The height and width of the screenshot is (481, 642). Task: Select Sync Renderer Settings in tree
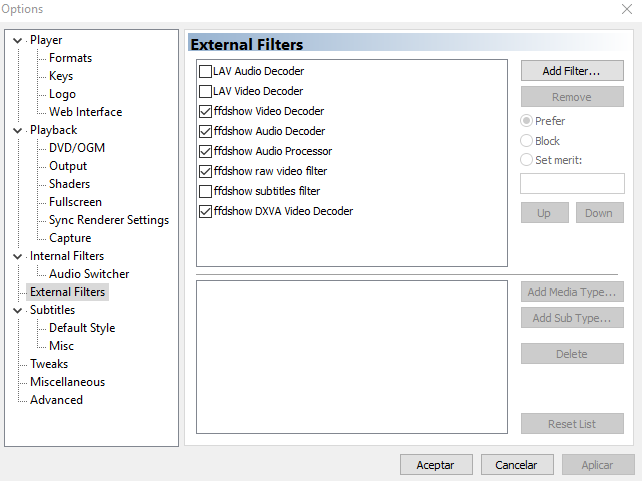[x=108, y=220]
